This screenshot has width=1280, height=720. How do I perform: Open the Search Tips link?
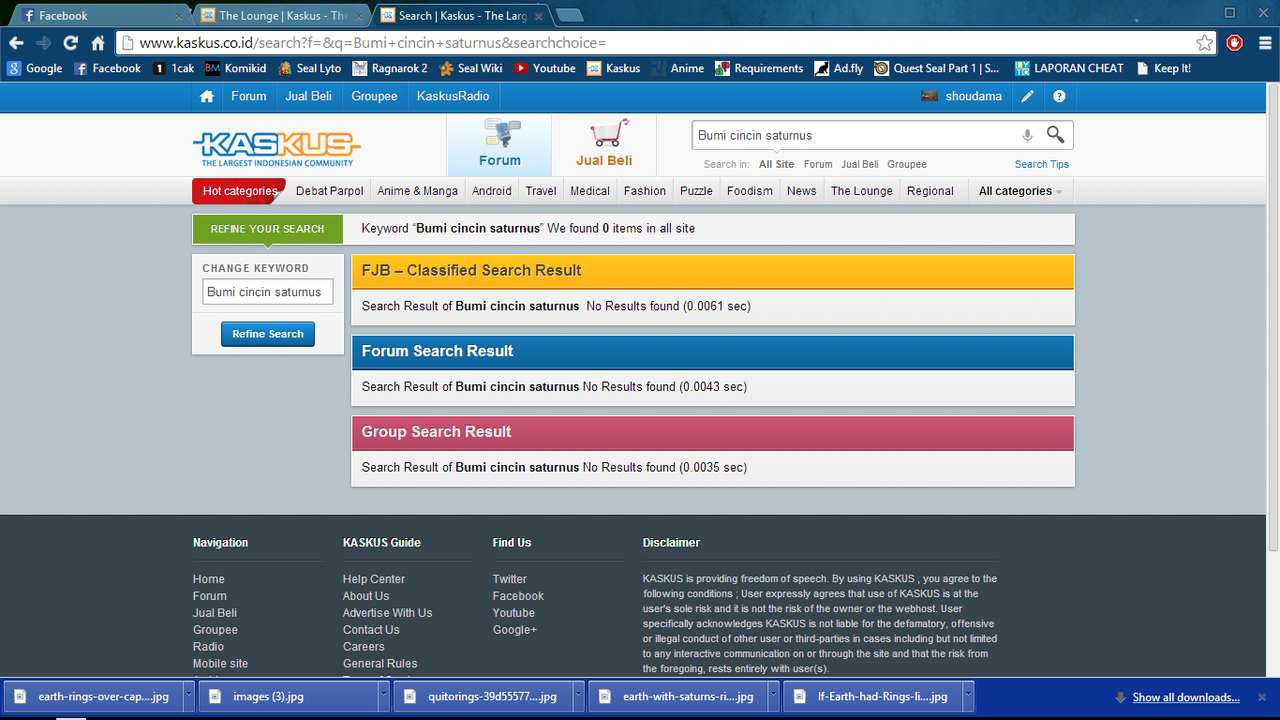coord(1042,164)
